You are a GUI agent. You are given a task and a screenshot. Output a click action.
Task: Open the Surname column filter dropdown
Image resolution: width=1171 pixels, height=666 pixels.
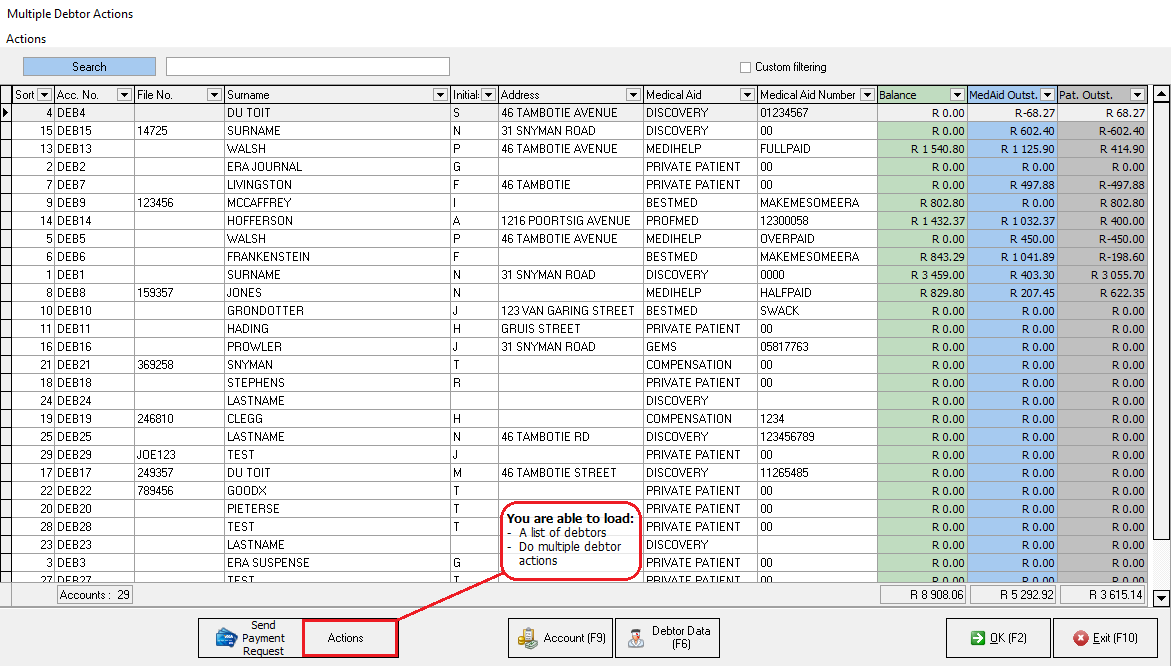440,95
